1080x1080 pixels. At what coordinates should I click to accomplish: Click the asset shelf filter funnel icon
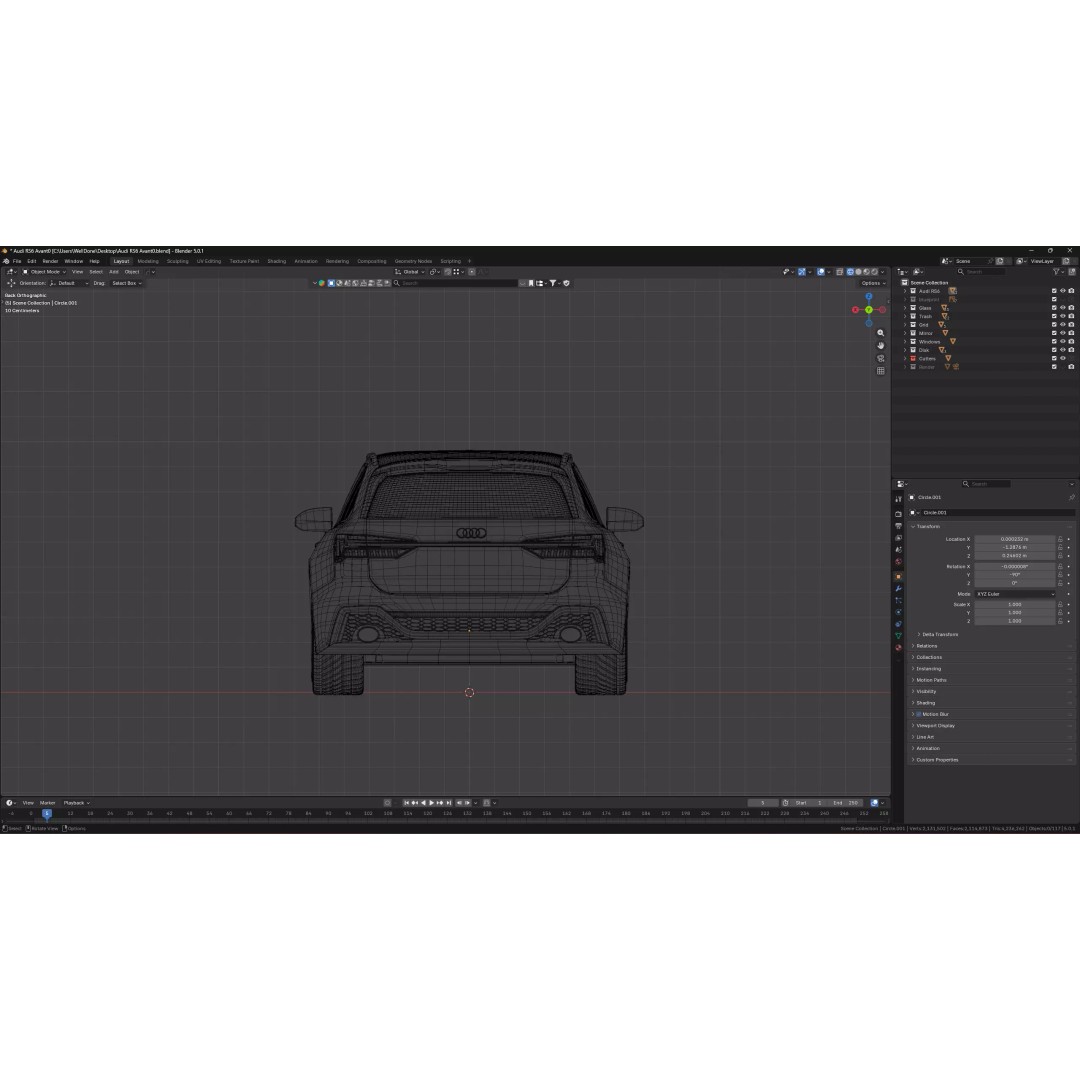[552, 283]
